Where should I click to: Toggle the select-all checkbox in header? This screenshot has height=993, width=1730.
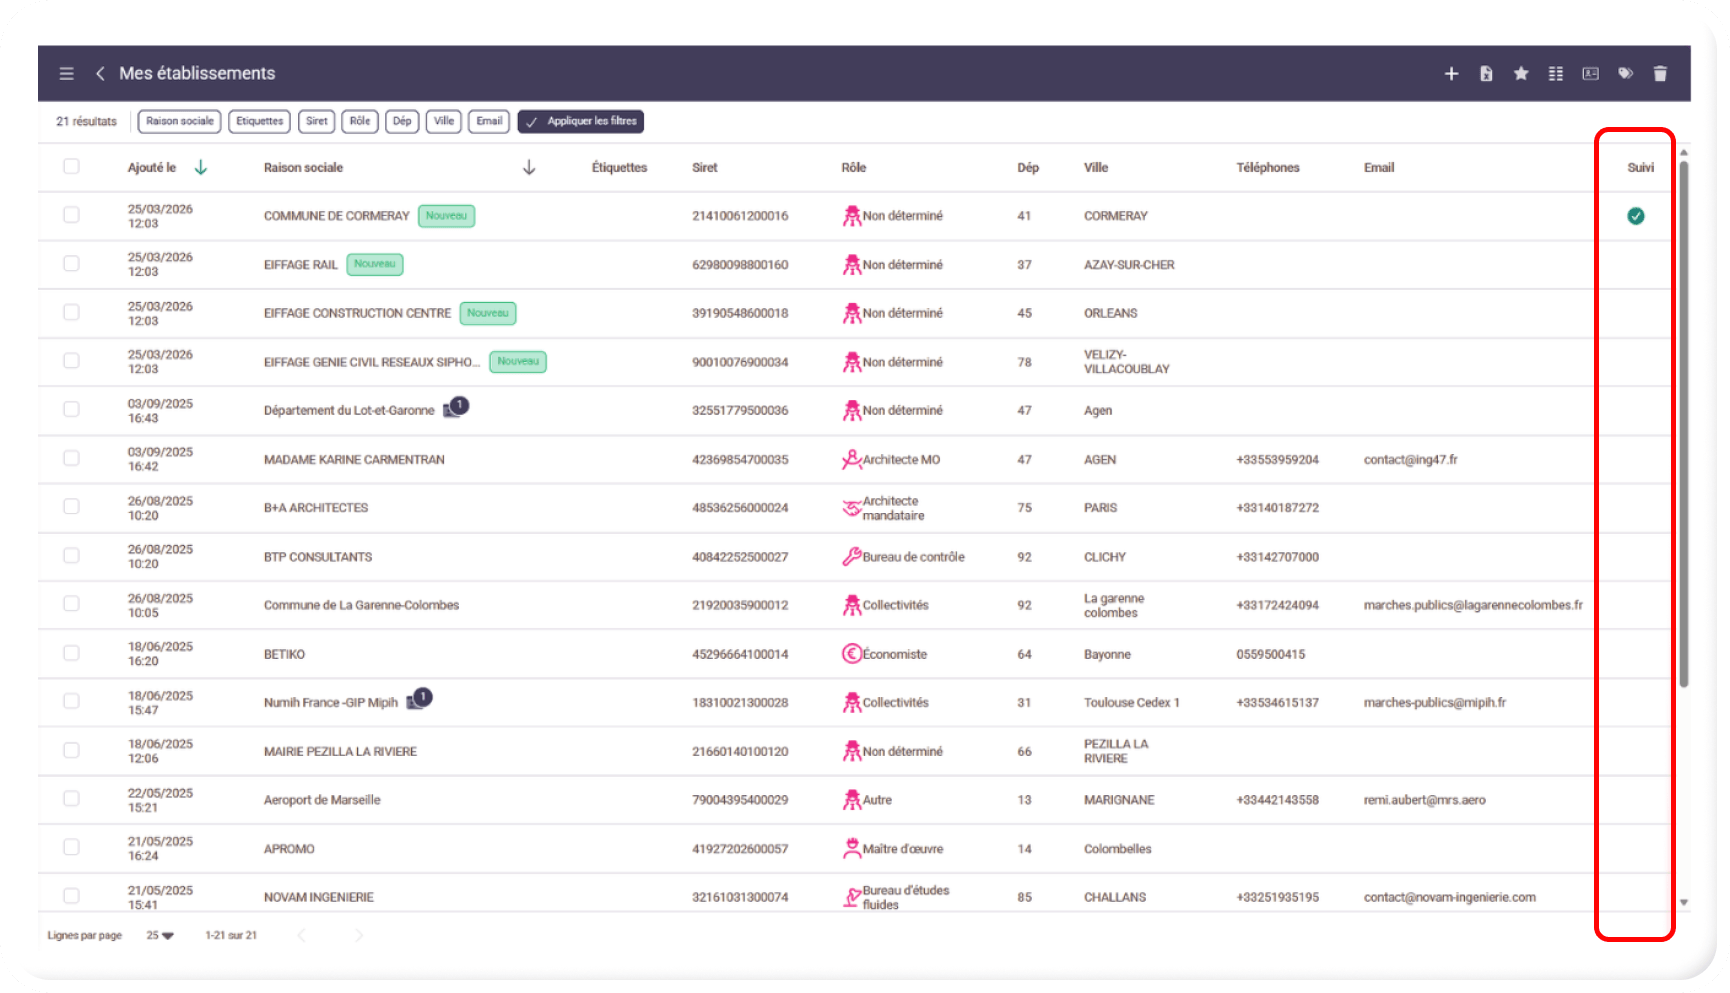(x=71, y=167)
